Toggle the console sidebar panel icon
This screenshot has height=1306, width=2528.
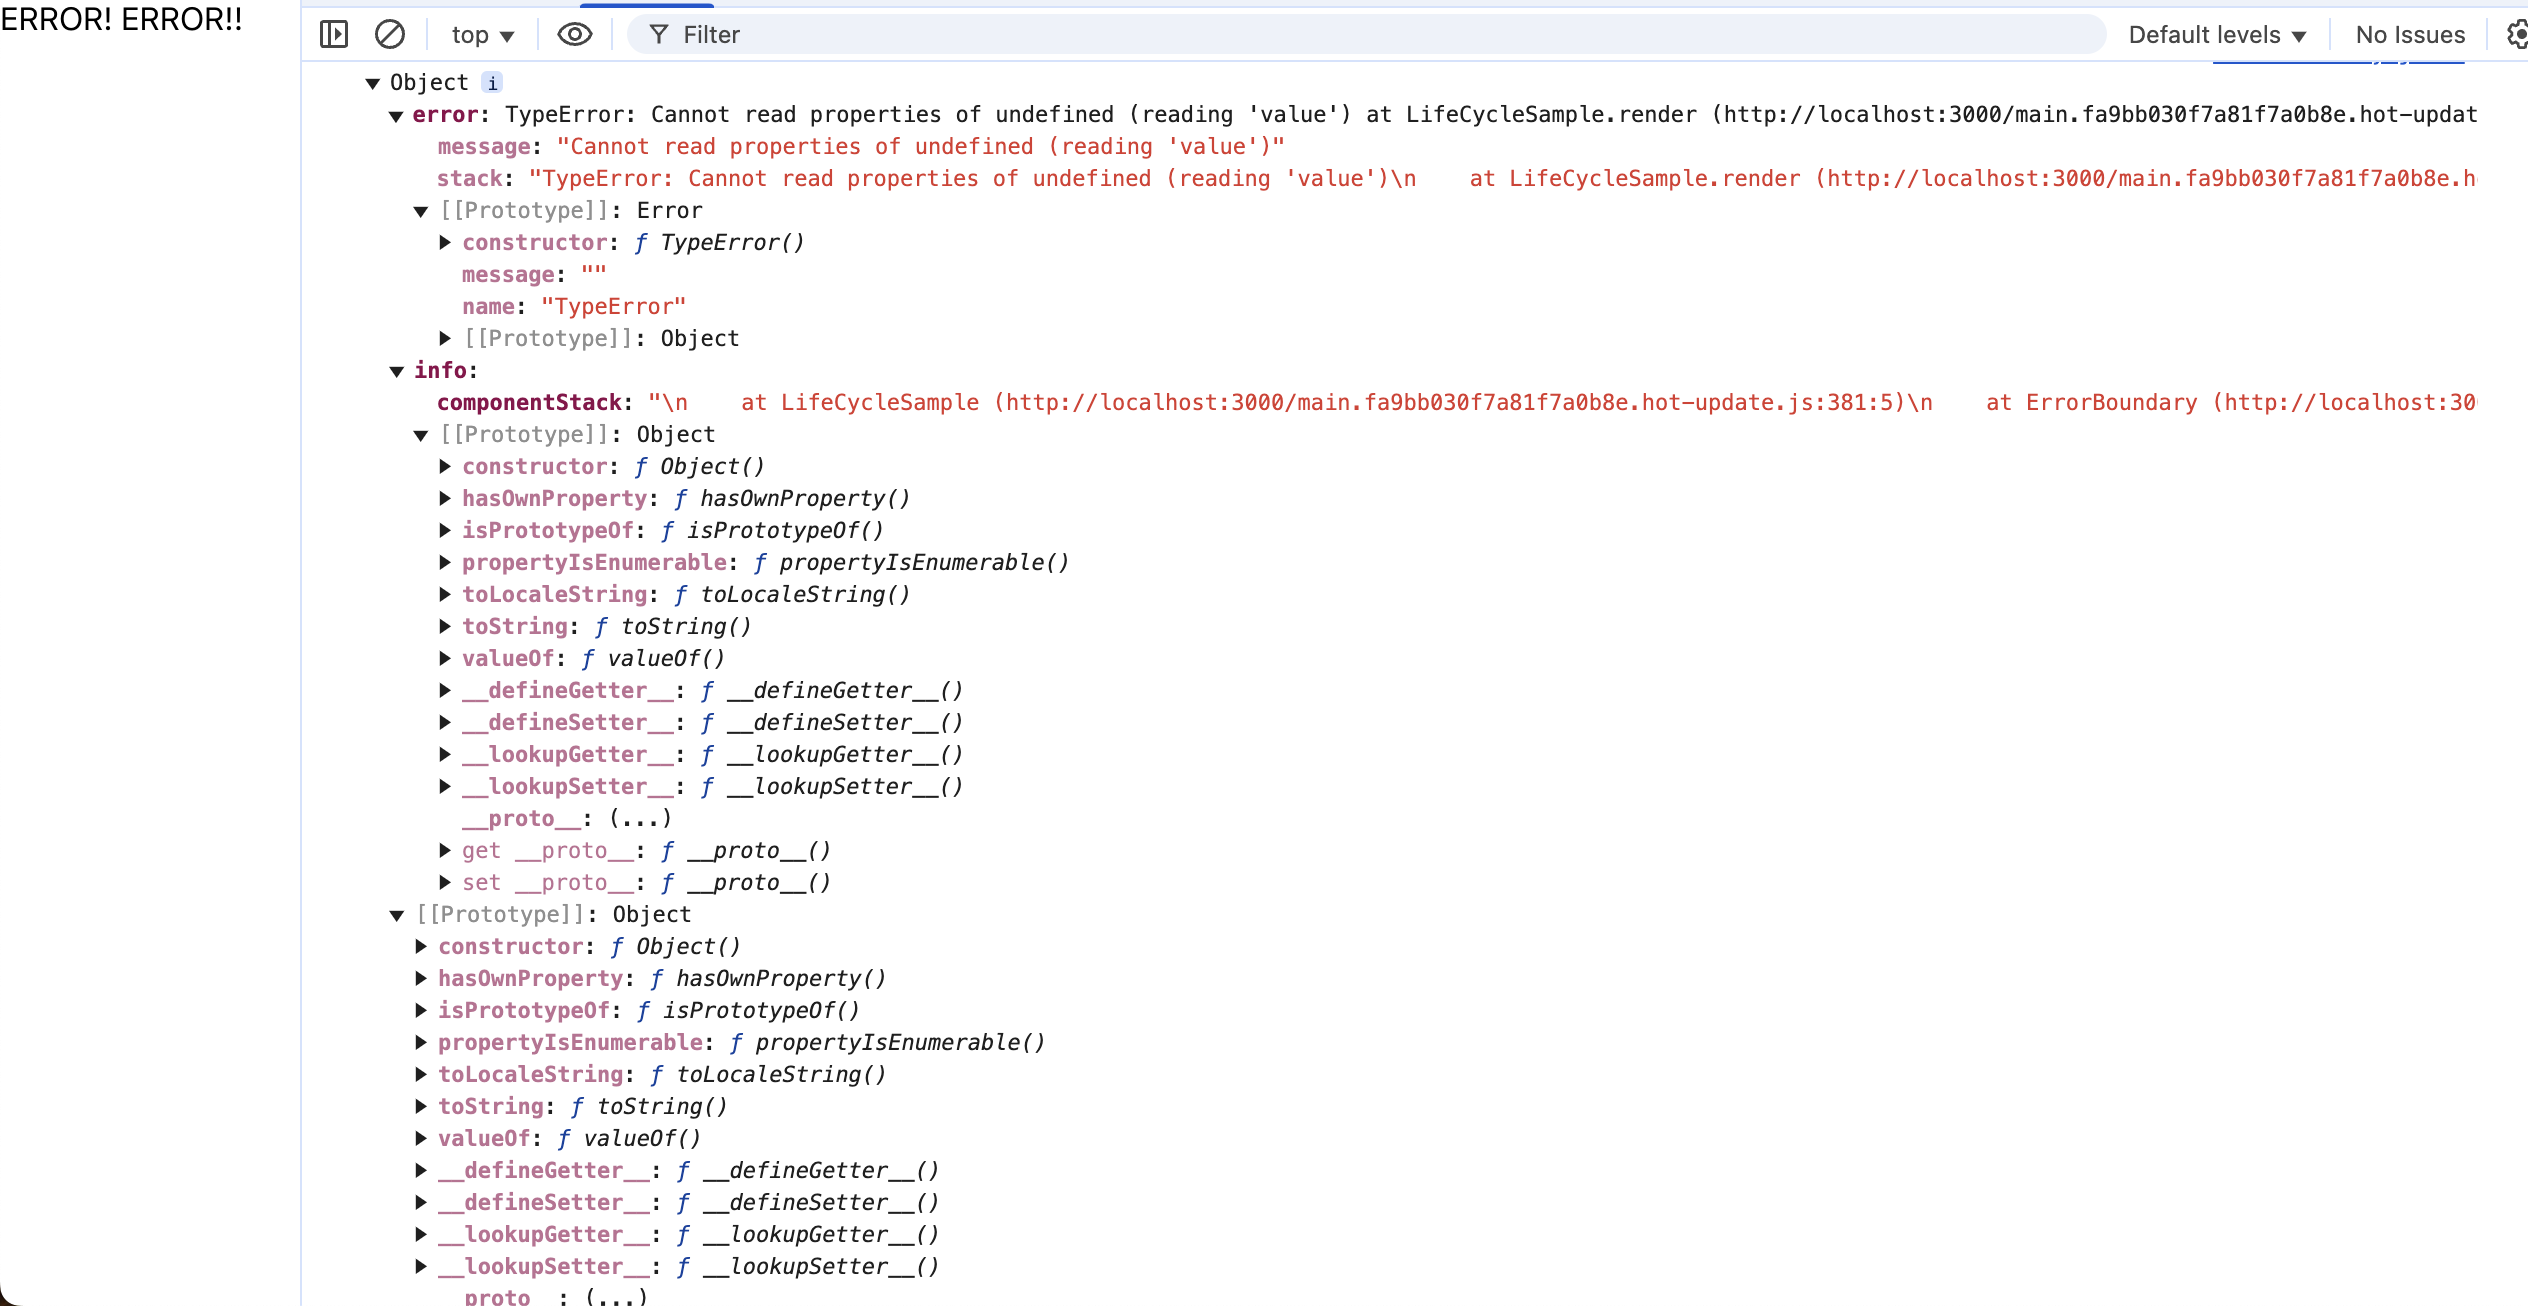(334, 35)
